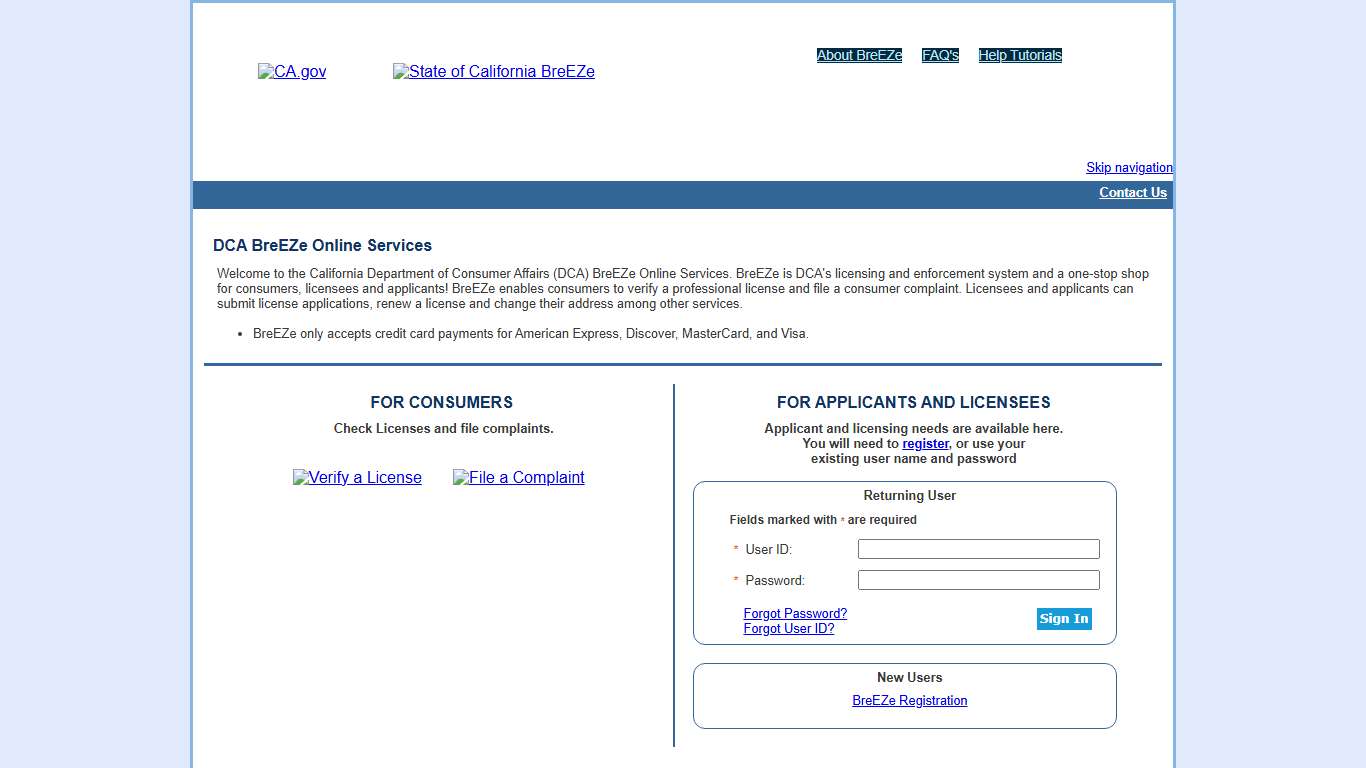The width and height of the screenshot is (1366, 768).
Task: Open the File a Complaint image link
Action: (x=519, y=478)
